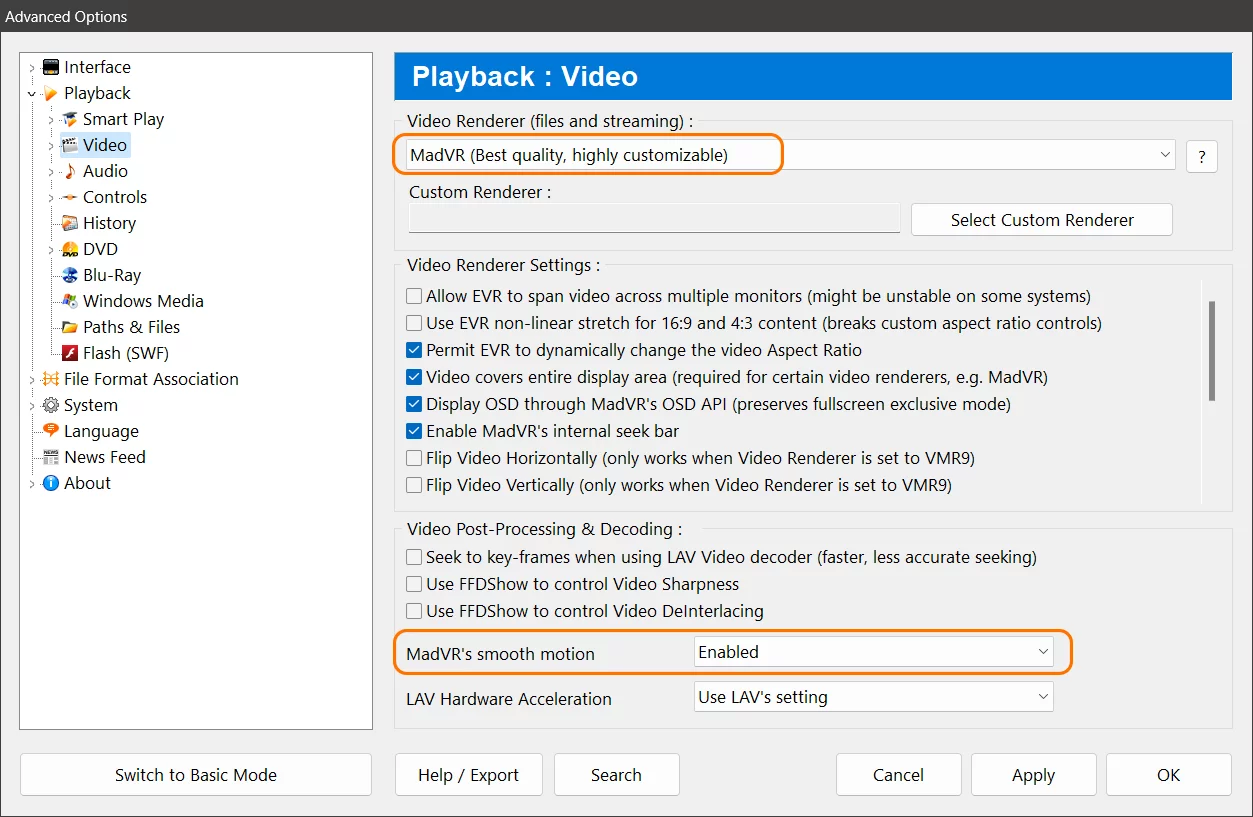Click the Interface tree icon
1253x817 pixels.
(51, 67)
